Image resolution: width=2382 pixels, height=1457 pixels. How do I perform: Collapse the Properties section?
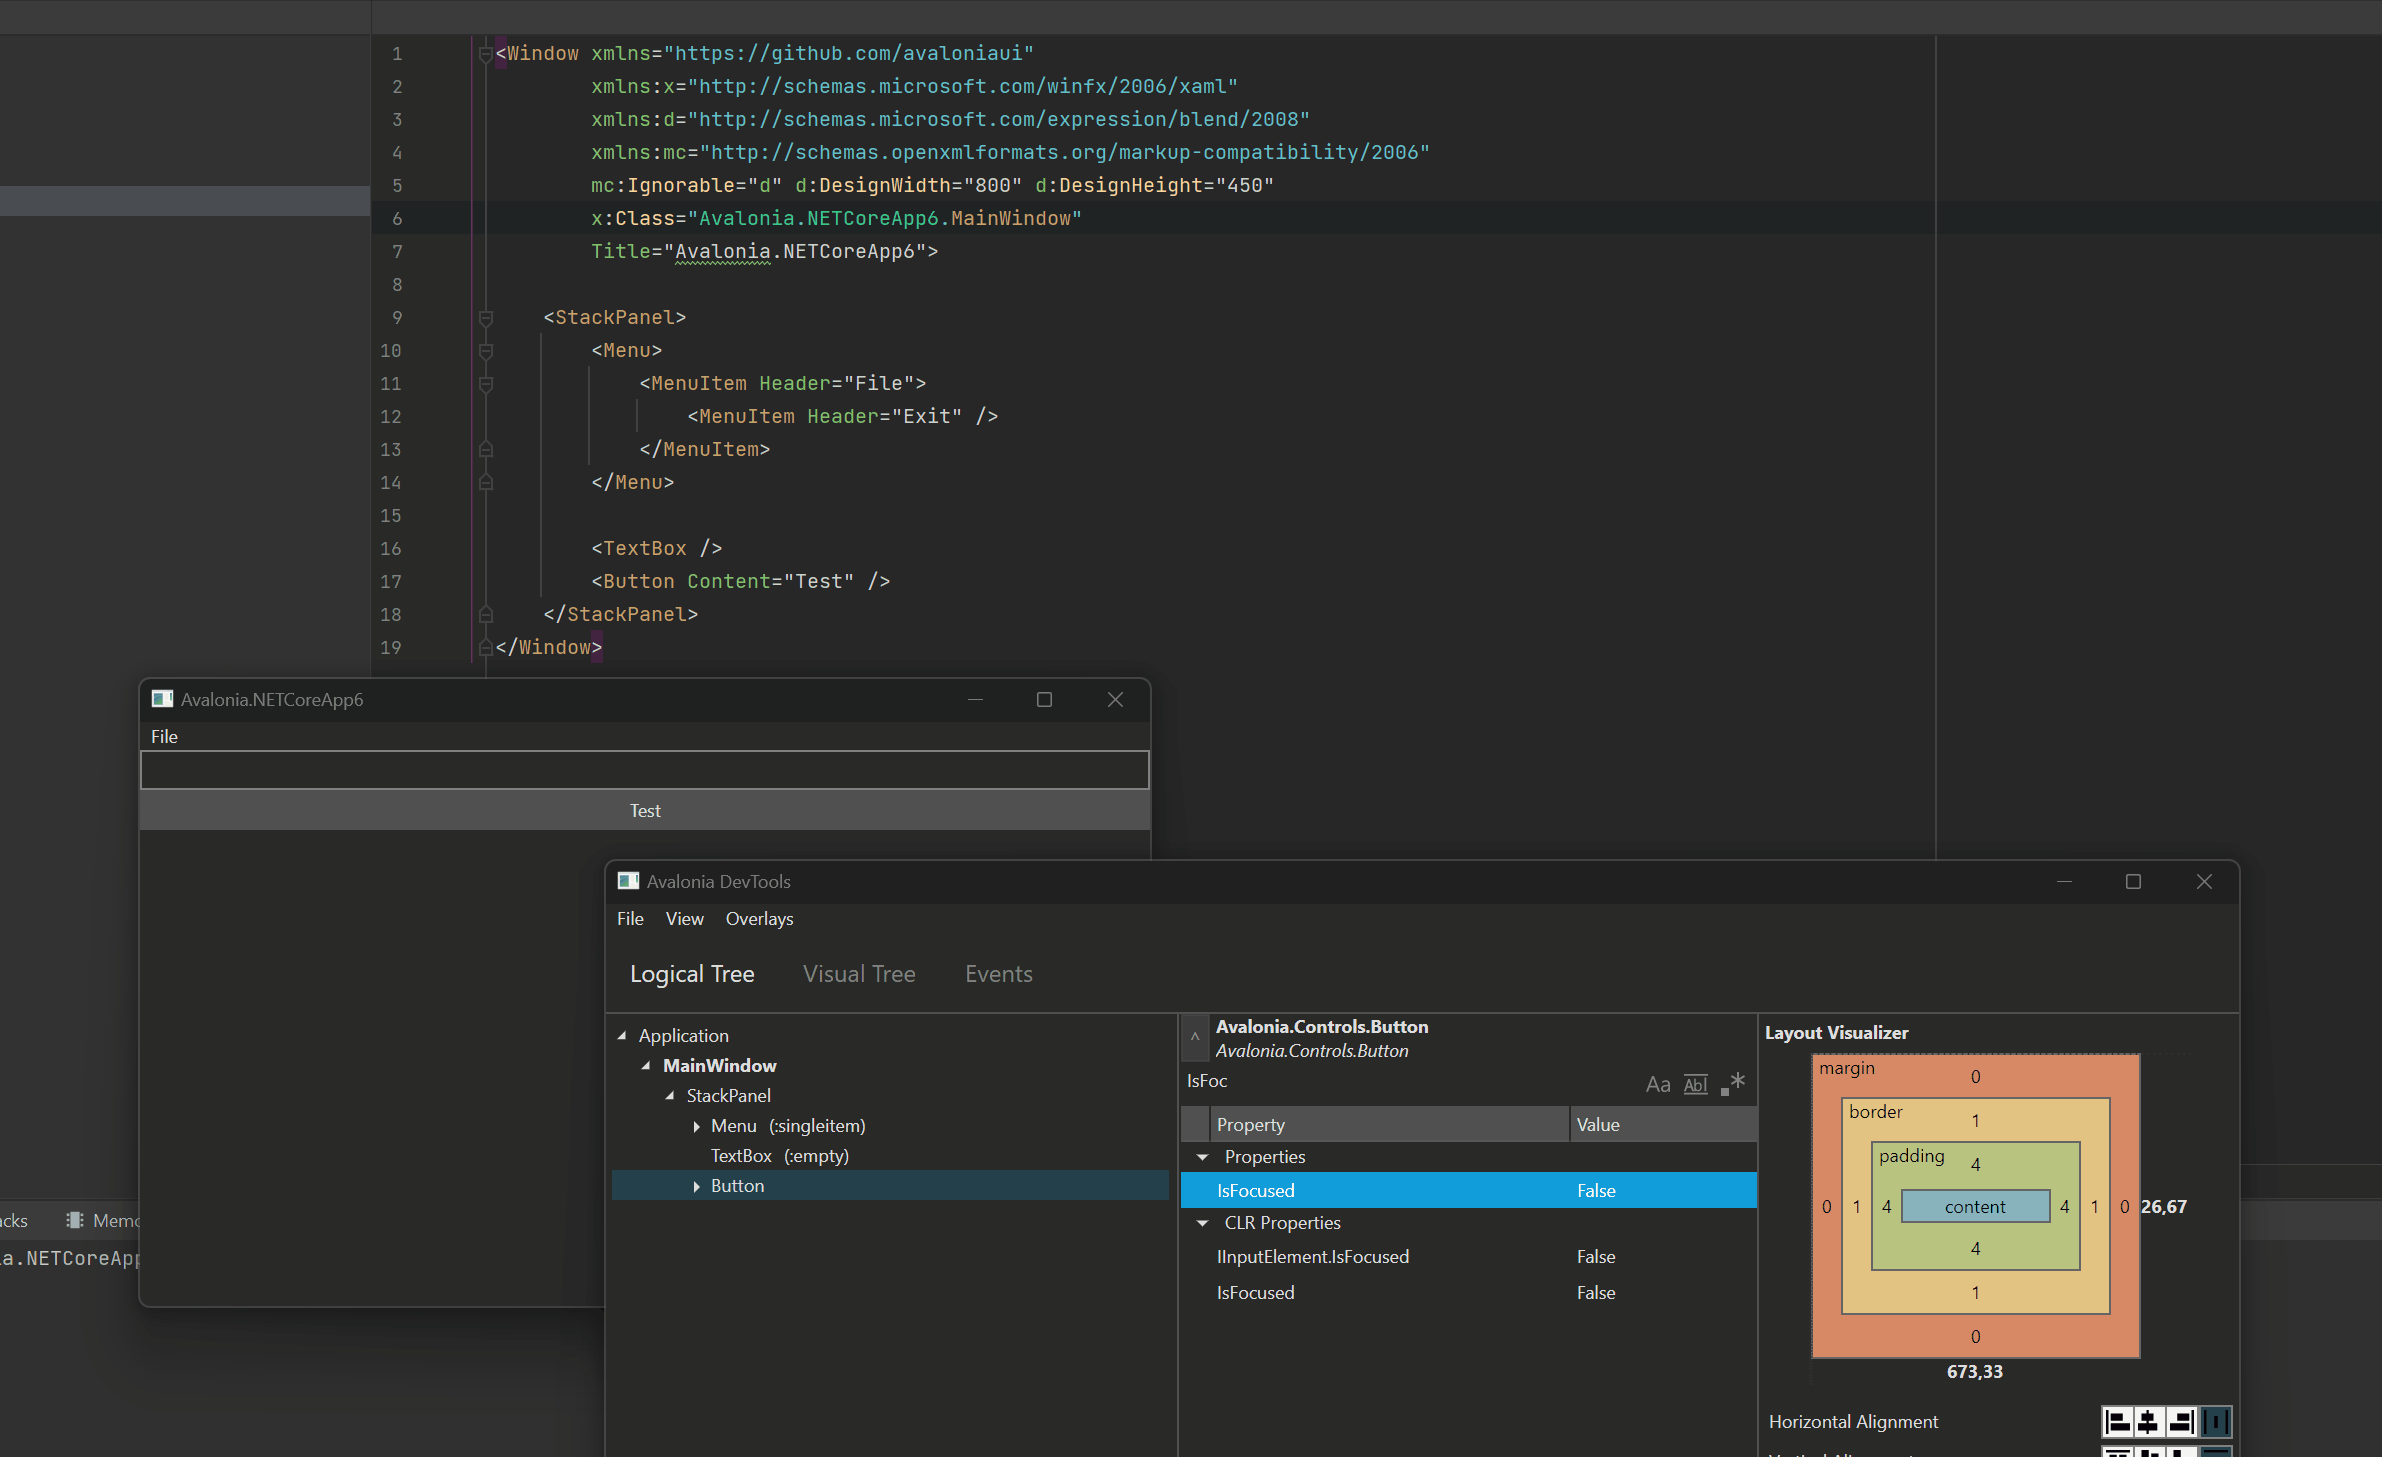click(1202, 1157)
